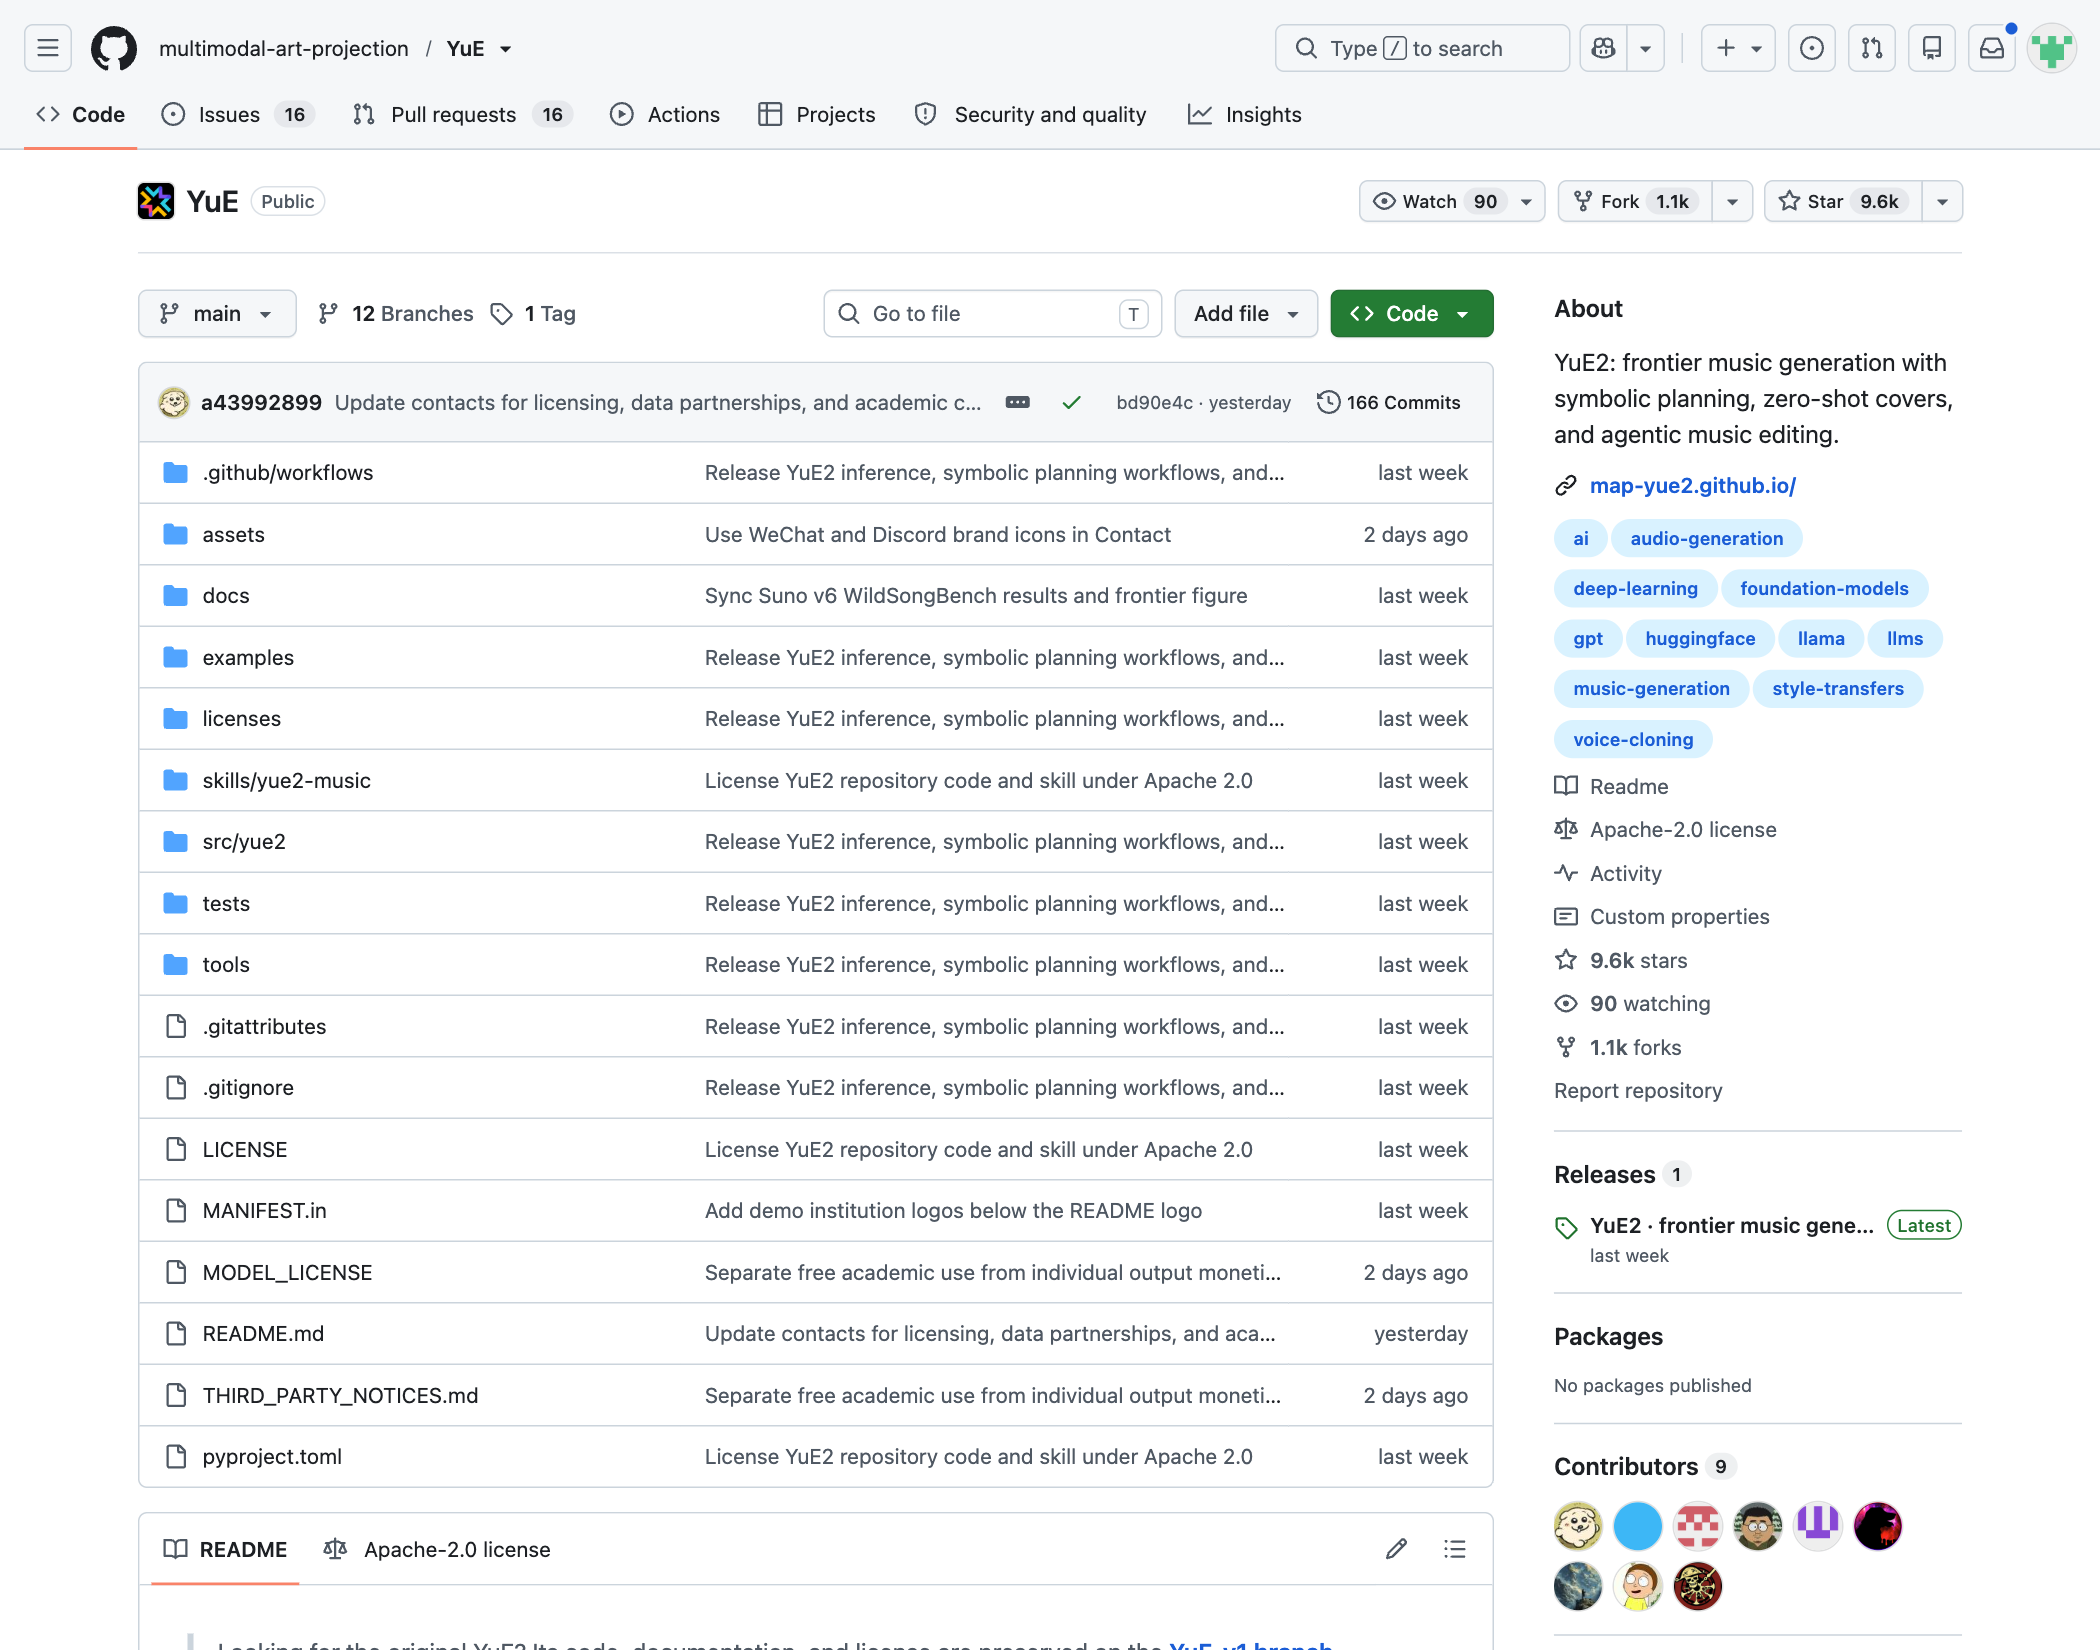2100x1650 pixels.
Task: Select the music-generation topic tag
Action: point(1651,688)
